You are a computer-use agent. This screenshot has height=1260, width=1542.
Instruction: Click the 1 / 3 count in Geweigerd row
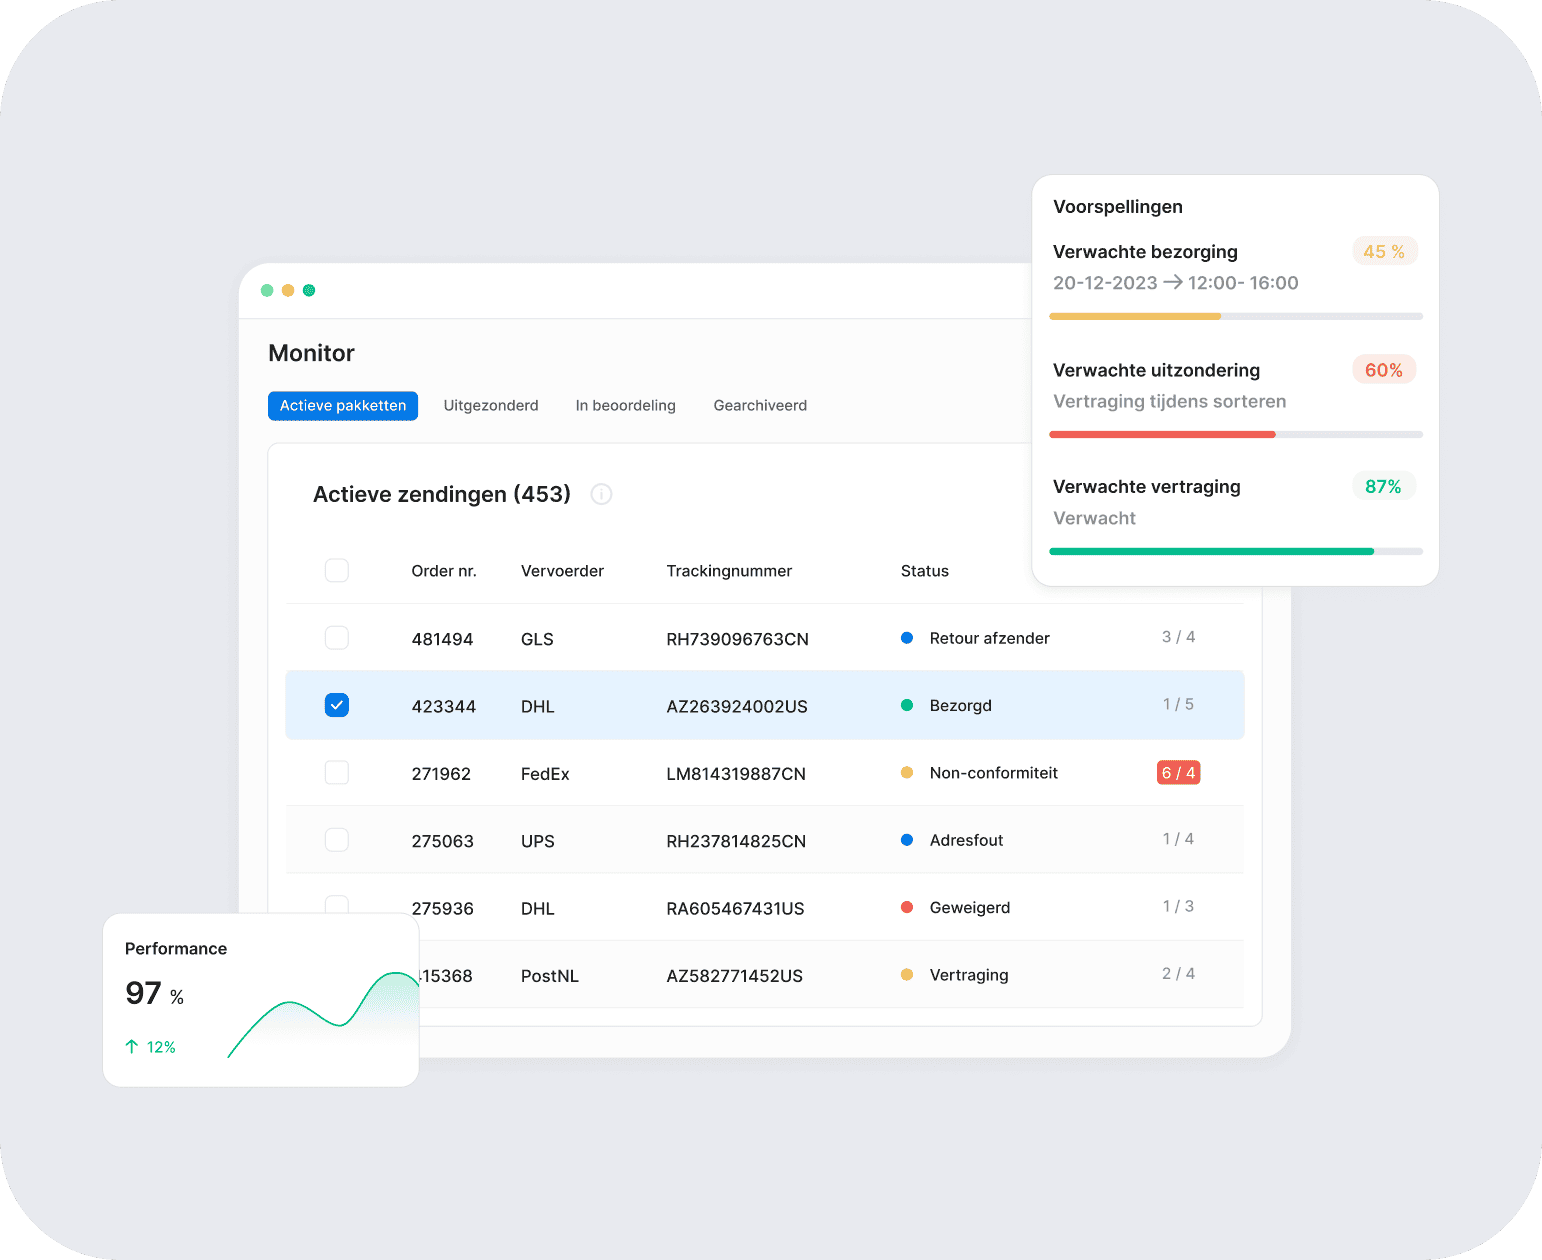click(x=1178, y=906)
